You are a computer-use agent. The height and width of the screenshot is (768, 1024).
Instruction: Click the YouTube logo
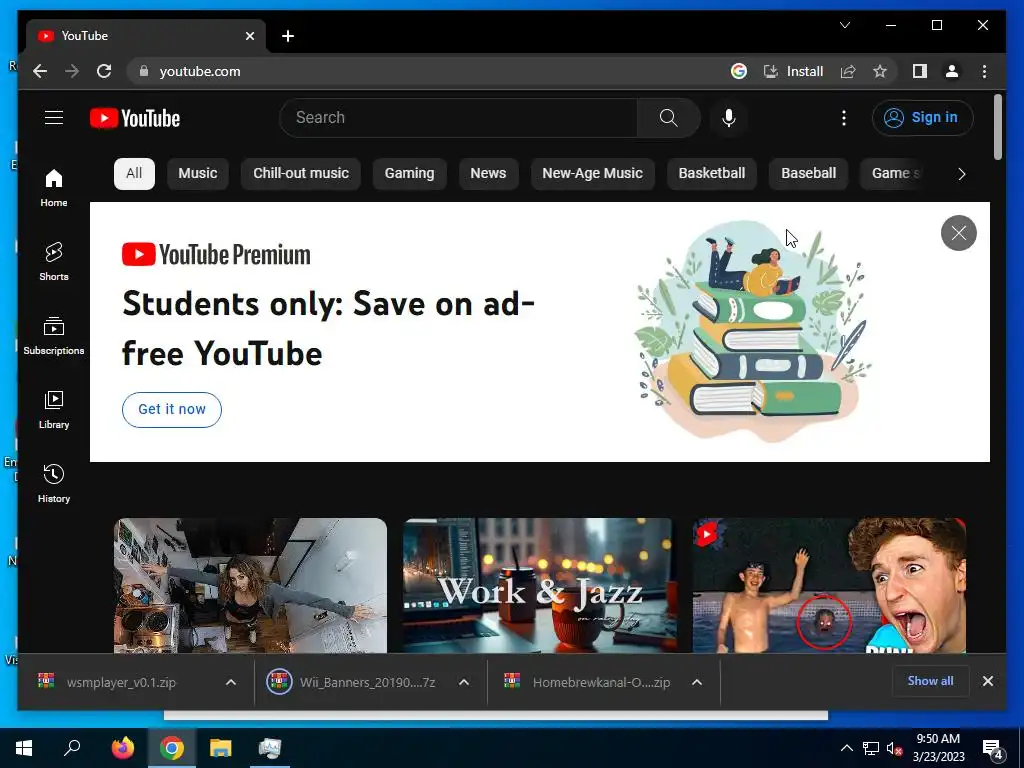135,118
